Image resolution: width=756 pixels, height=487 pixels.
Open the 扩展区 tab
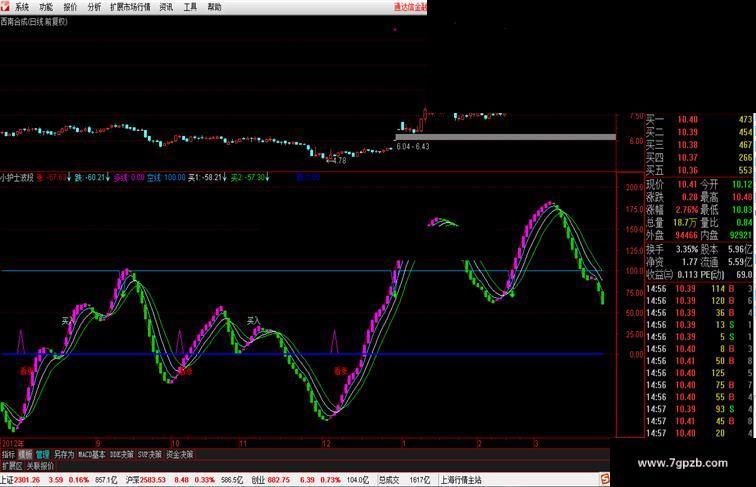click(x=12, y=466)
